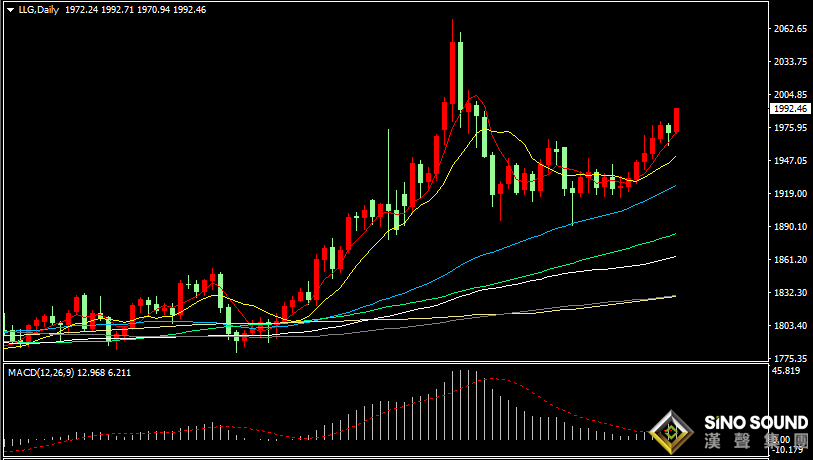This screenshot has height=460, width=813.
Task: Click the triangle arrow beside LLG,Daily
Action: [x=10, y=10]
